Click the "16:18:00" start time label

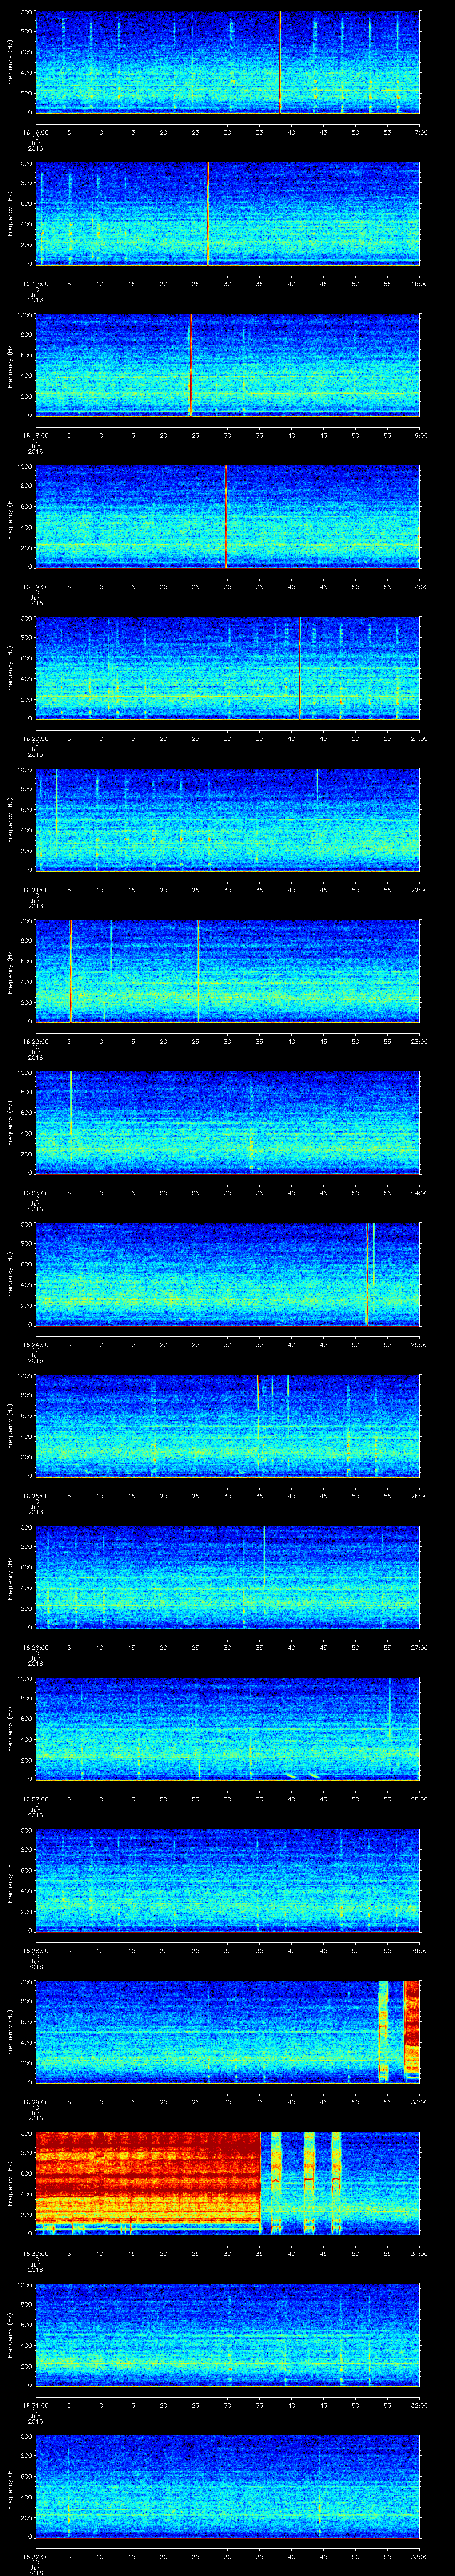pyautogui.click(x=35, y=435)
